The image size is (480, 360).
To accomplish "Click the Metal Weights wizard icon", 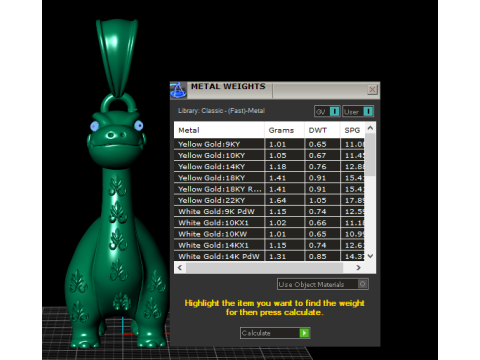I will tap(178, 90).
